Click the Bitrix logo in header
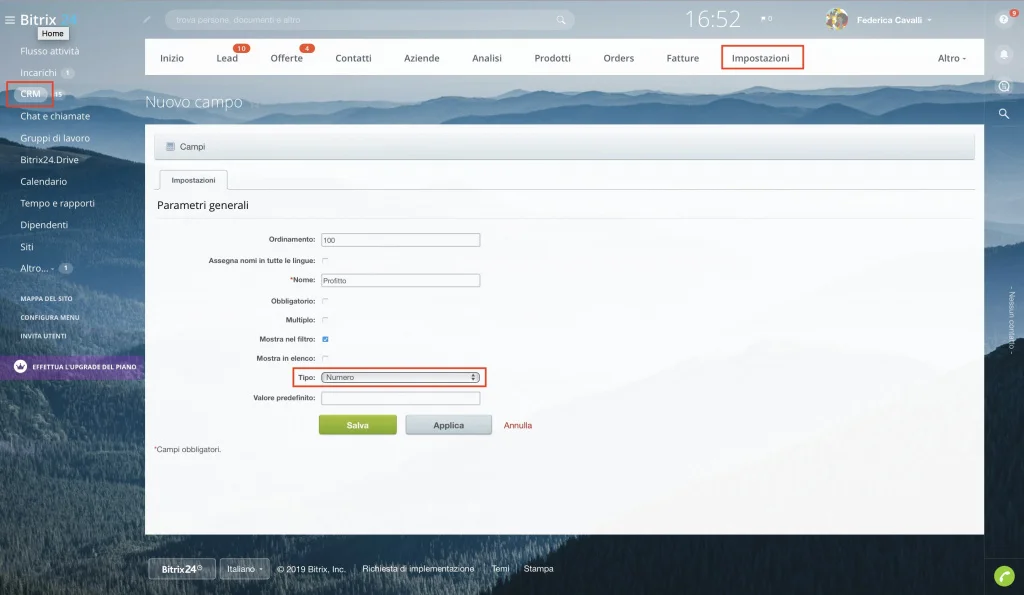 click(48, 20)
